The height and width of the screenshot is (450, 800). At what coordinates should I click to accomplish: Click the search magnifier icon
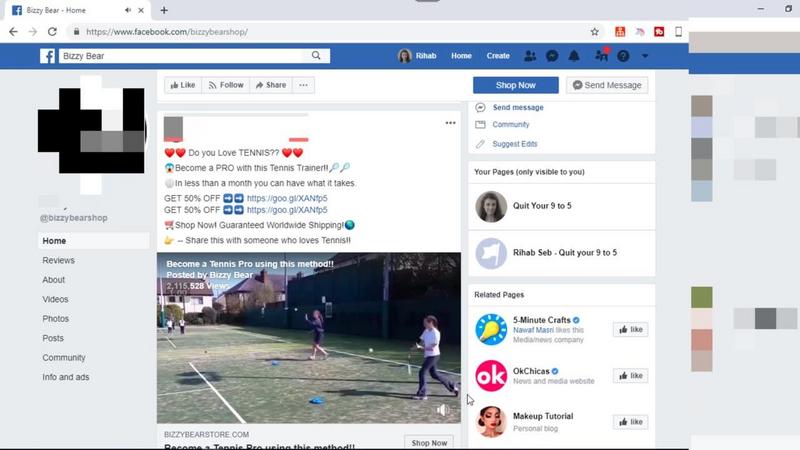coord(316,56)
